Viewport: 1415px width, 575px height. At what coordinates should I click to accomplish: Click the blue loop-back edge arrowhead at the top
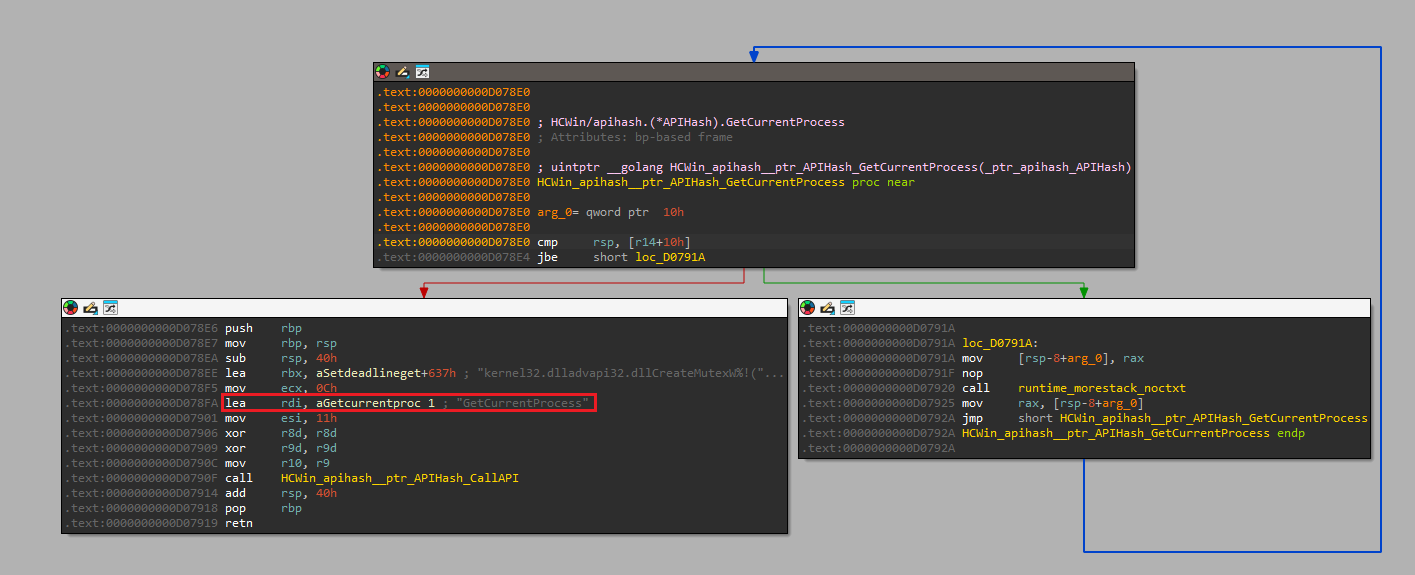coord(753,56)
